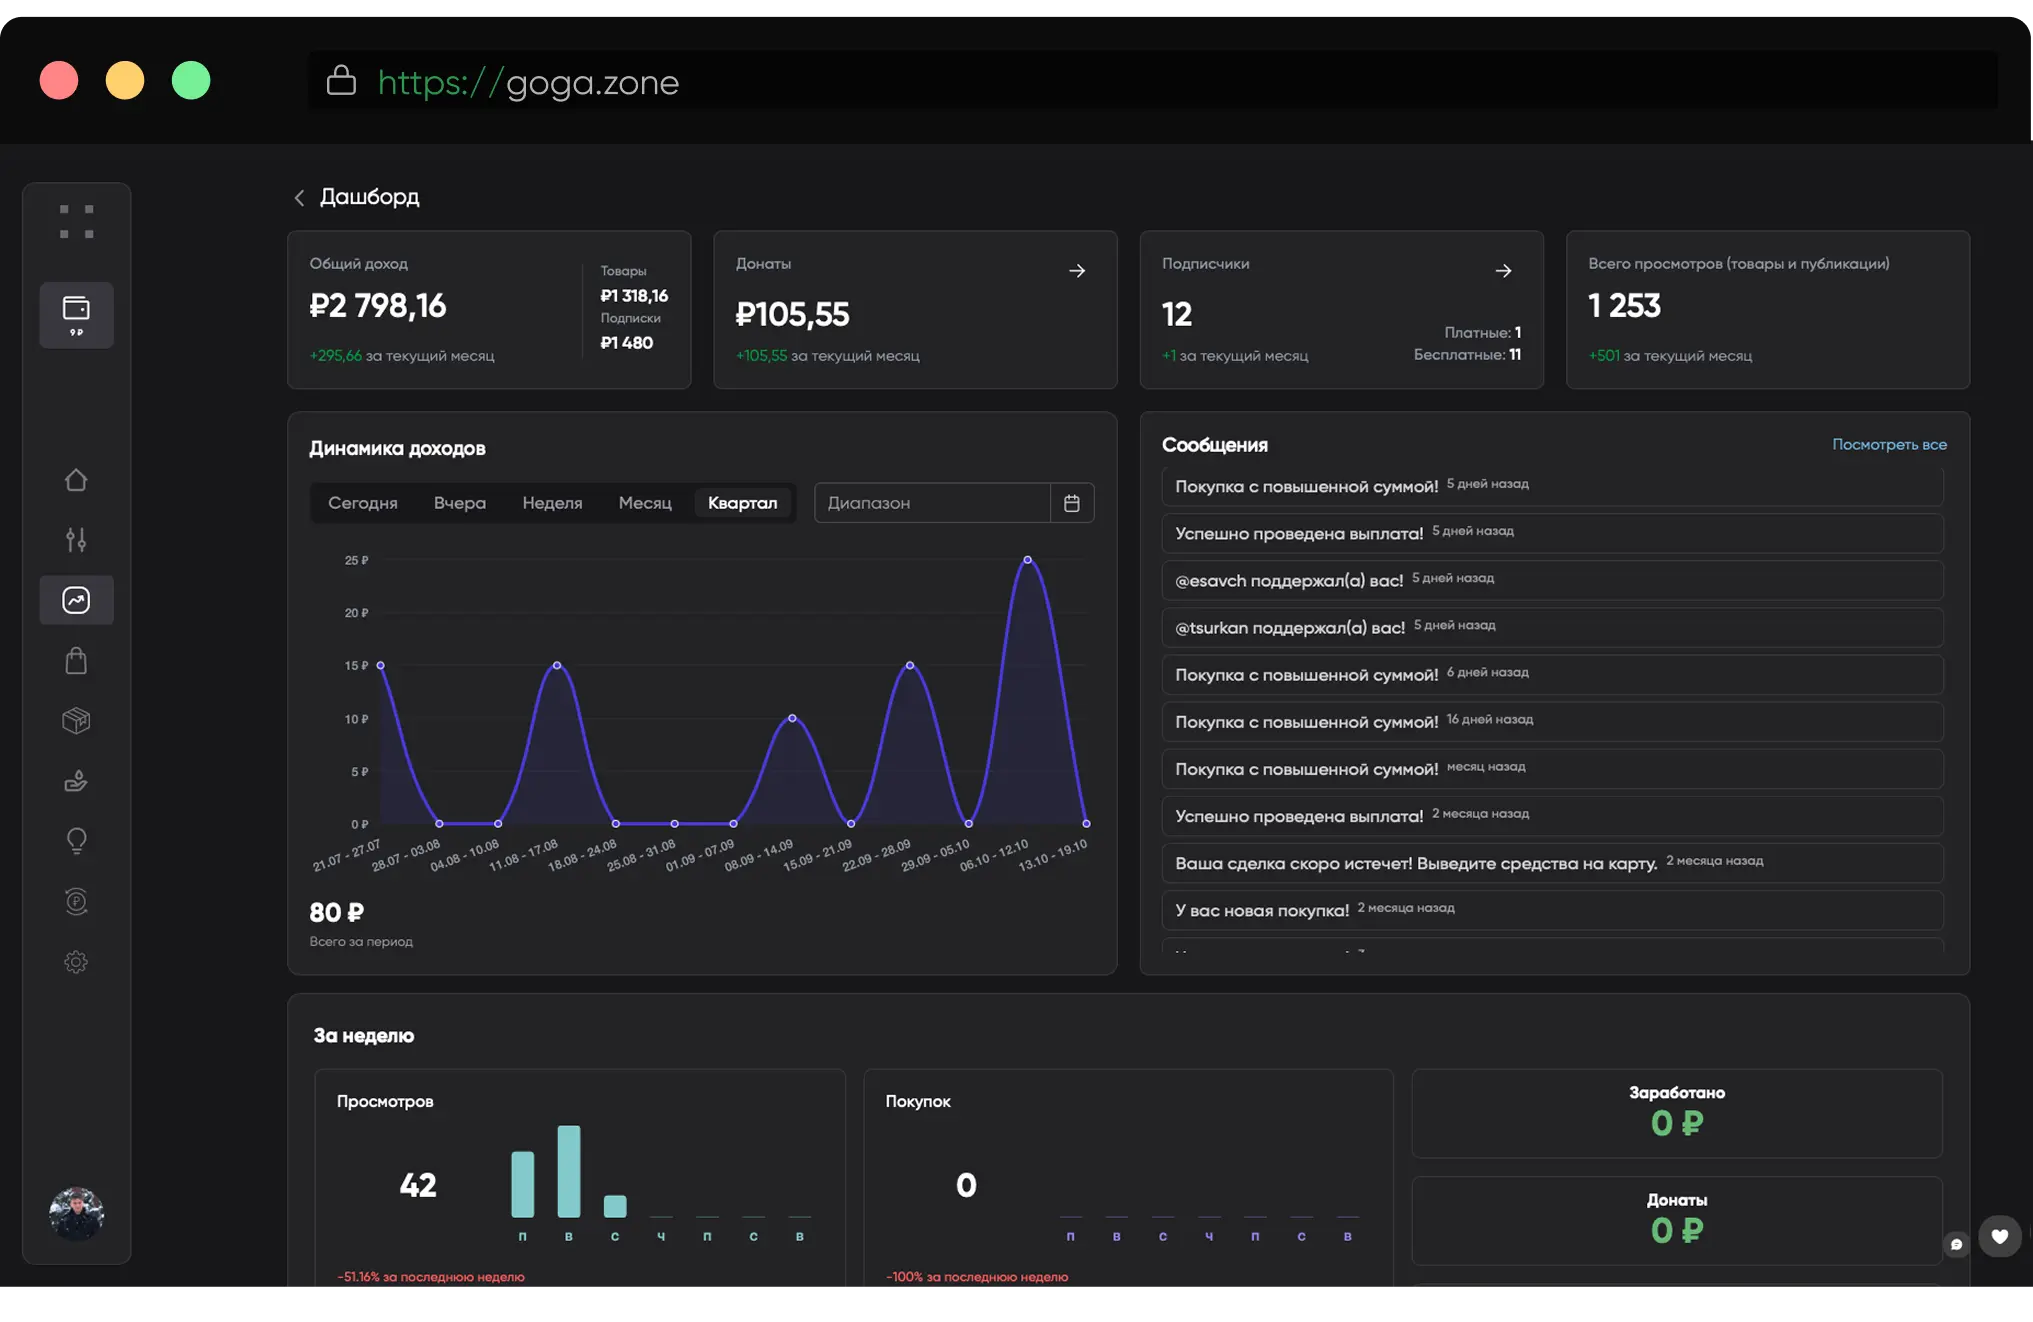Click the sliders adjustment sidebar icon
Image resolution: width=2033 pixels, height=1322 pixels.
[76, 540]
